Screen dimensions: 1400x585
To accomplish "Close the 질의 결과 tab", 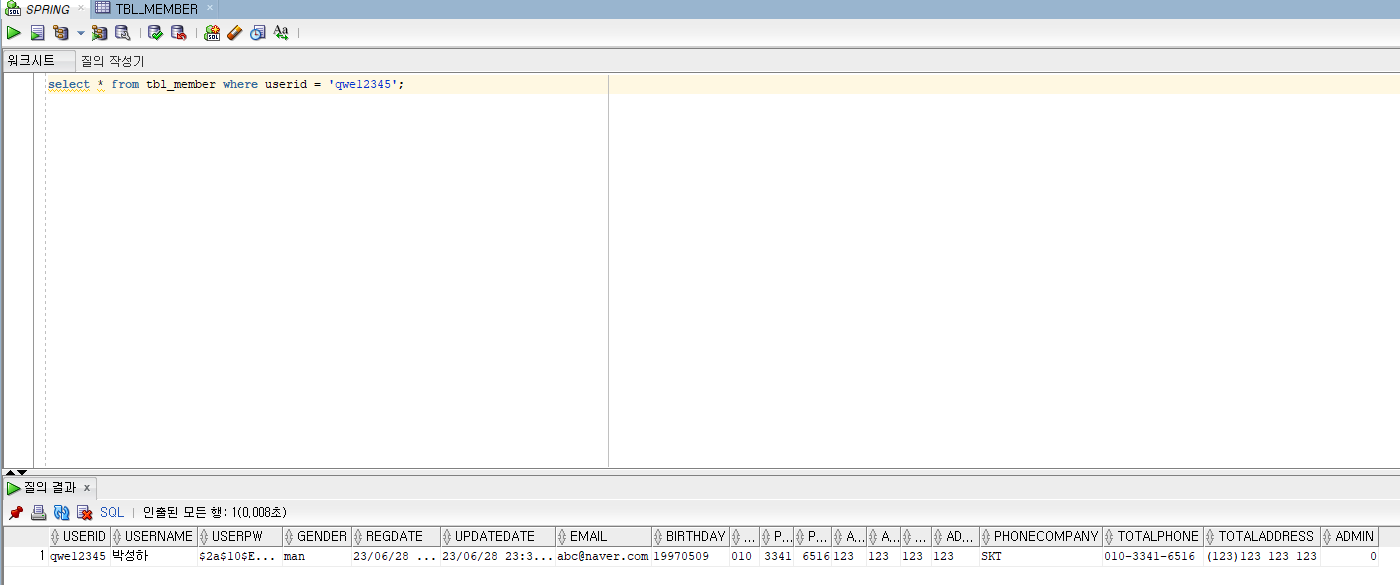I will pos(87,488).
